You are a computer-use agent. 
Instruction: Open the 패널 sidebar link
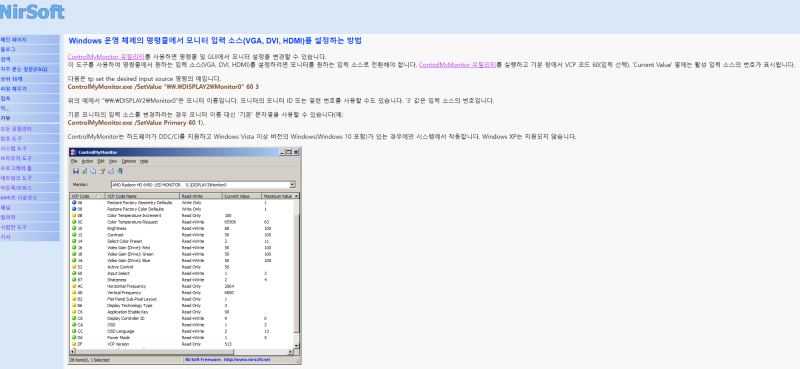click(x=30, y=207)
